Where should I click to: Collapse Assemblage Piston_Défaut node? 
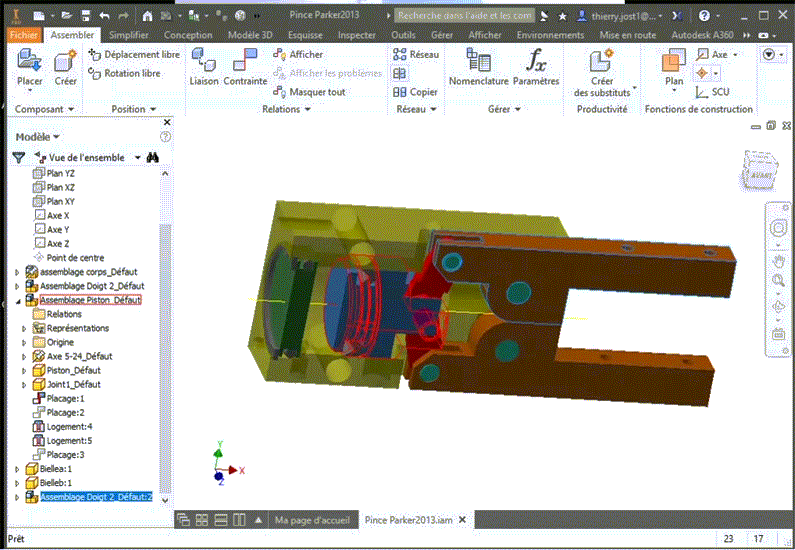[x=17, y=301]
